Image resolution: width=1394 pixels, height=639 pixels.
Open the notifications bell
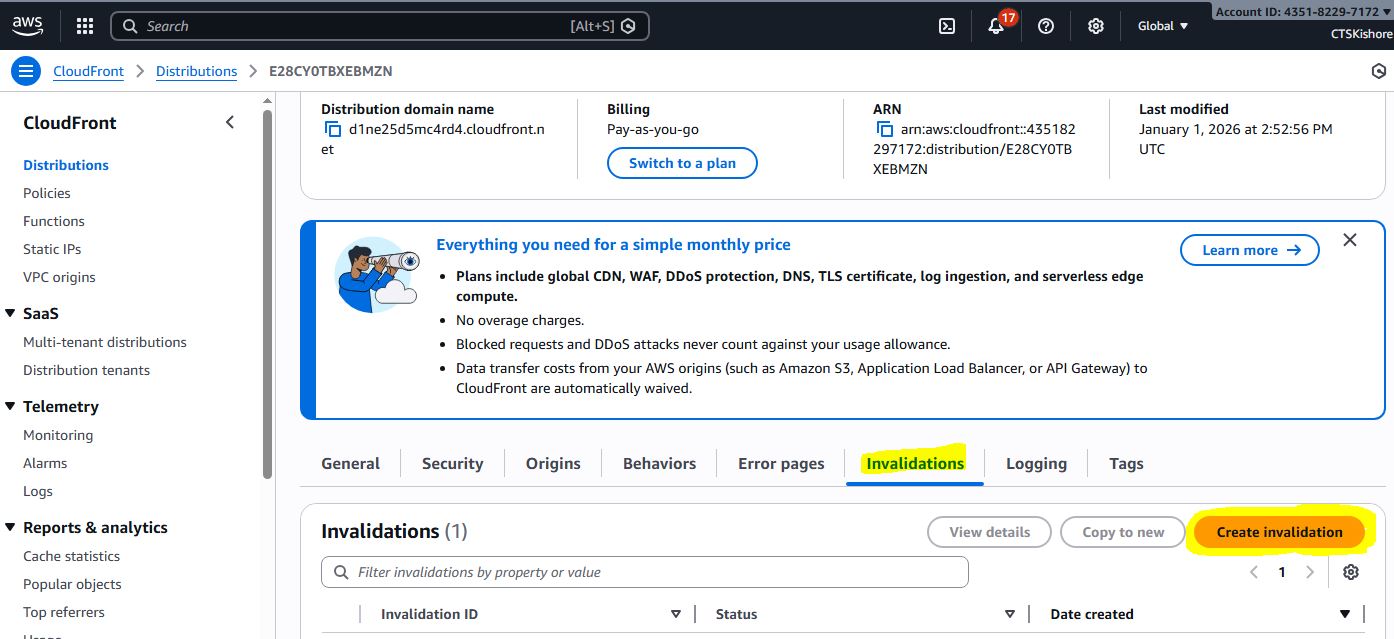(x=996, y=27)
